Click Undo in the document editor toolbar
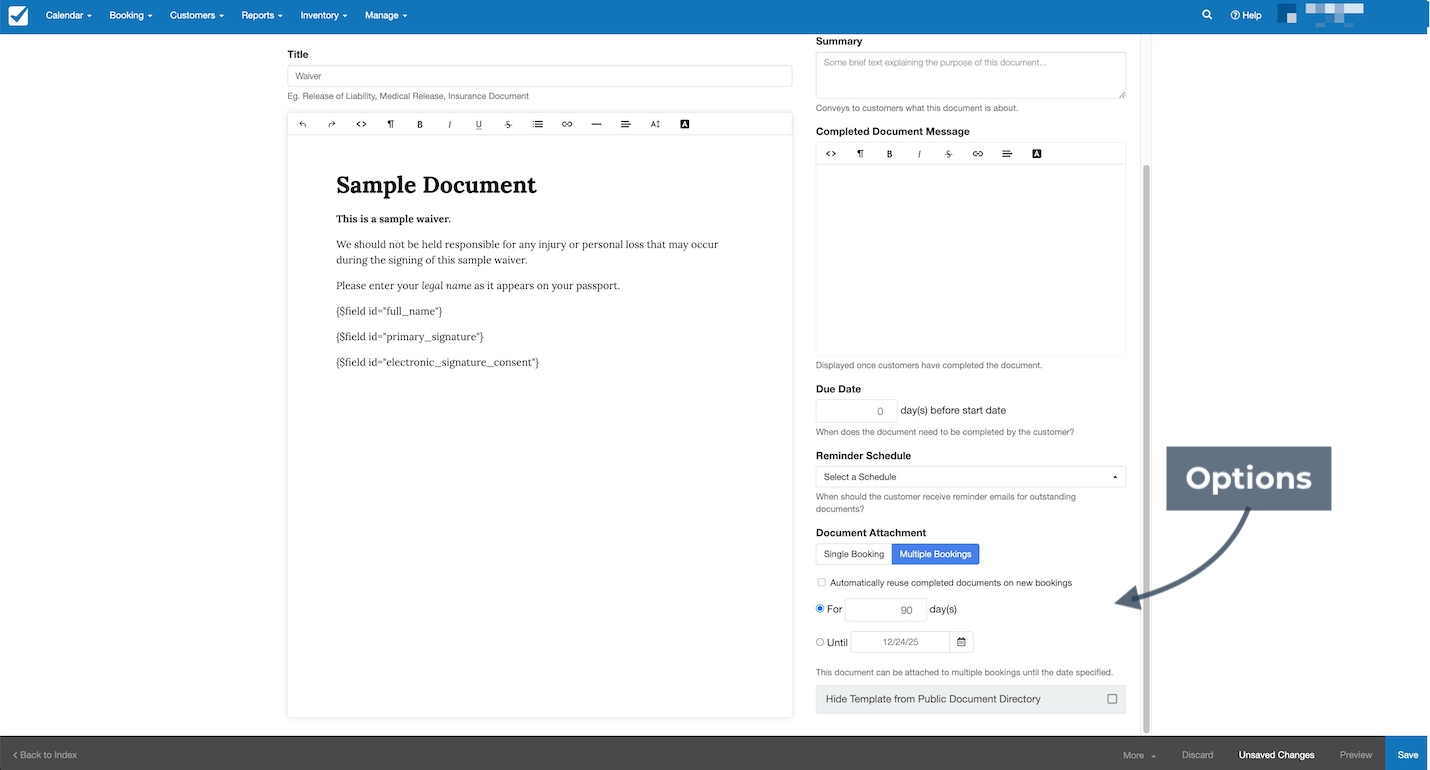Image resolution: width=1430 pixels, height=770 pixels. (x=303, y=124)
